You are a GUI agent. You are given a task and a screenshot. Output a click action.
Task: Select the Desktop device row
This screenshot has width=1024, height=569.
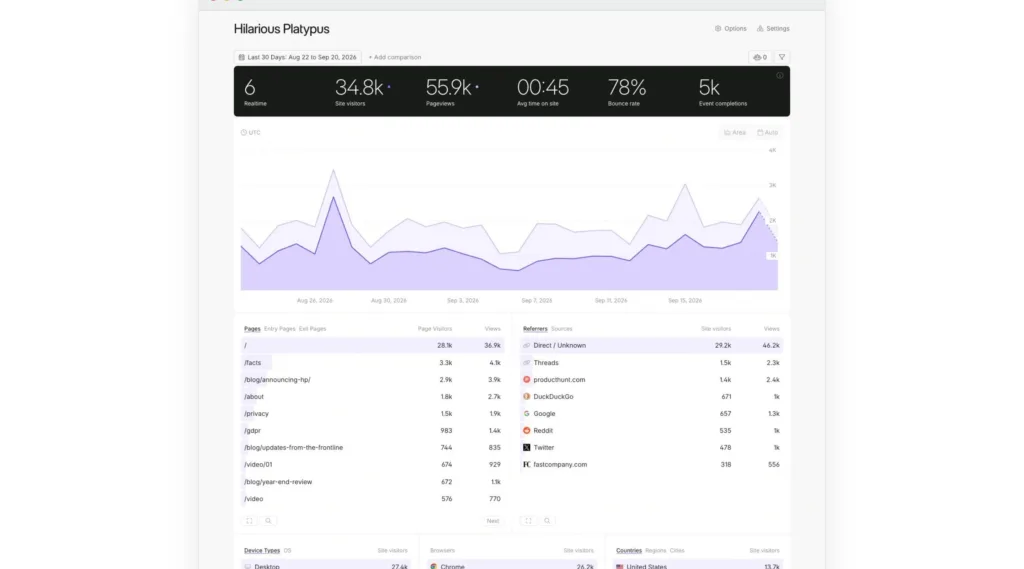point(325,566)
